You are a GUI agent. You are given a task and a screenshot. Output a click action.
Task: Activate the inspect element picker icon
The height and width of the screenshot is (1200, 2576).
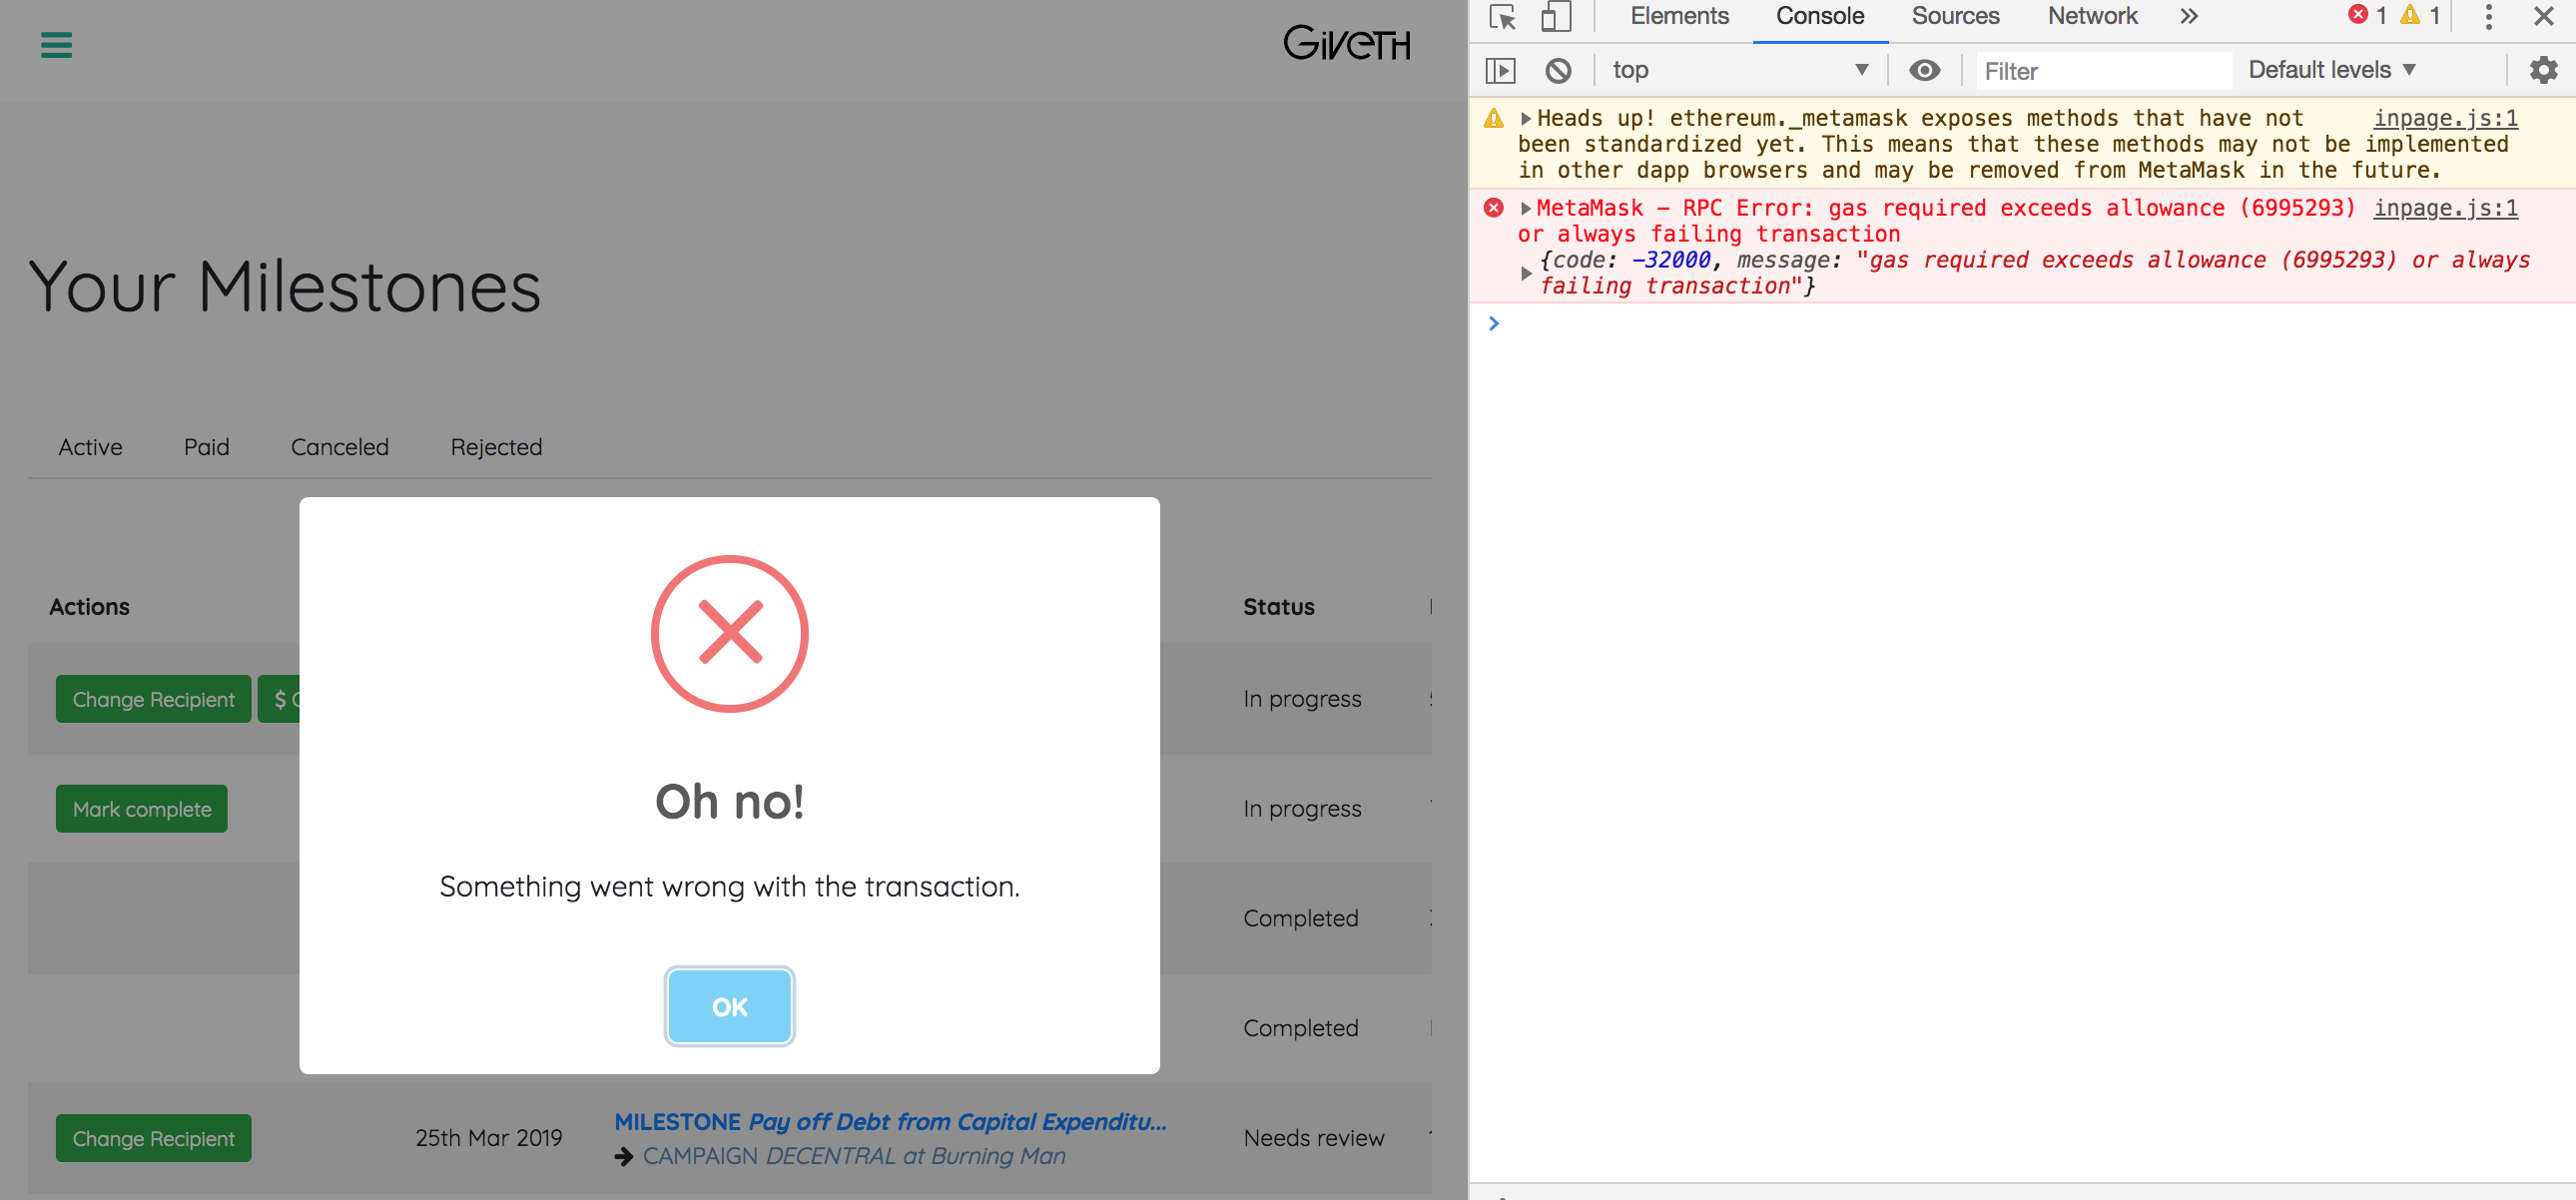(1502, 17)
